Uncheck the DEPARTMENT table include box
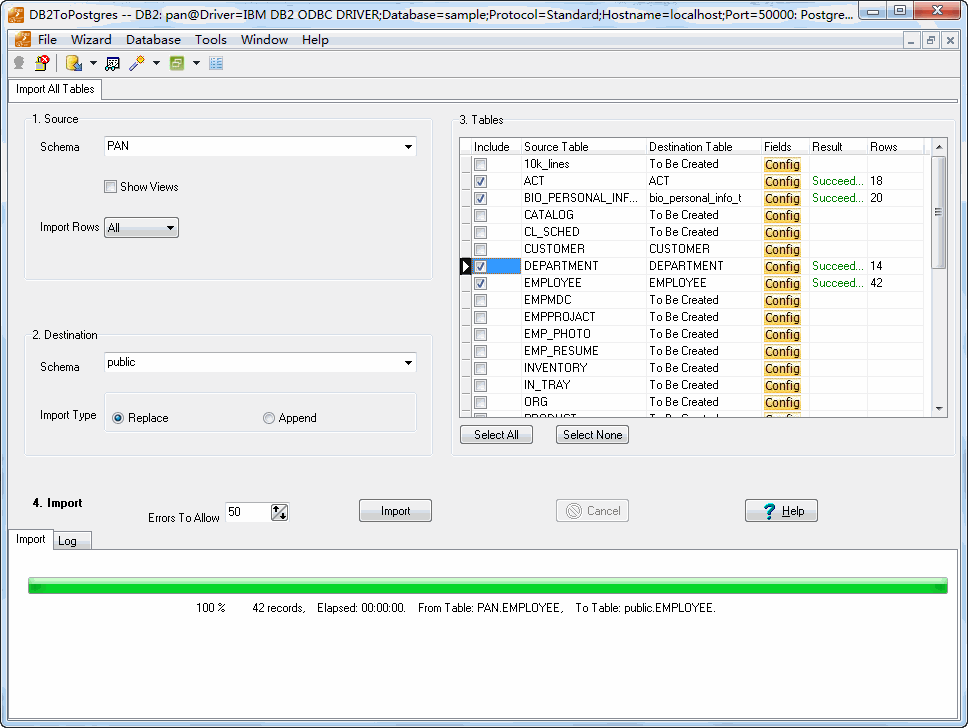Viewport: 968px width, 728px height. point(480,266)
